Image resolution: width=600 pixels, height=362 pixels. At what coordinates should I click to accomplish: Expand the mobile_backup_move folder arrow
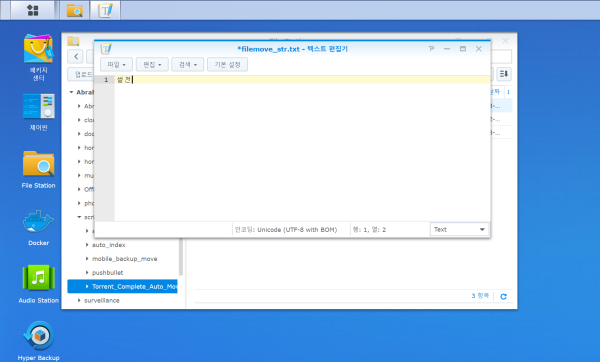(x=87, y=259)
